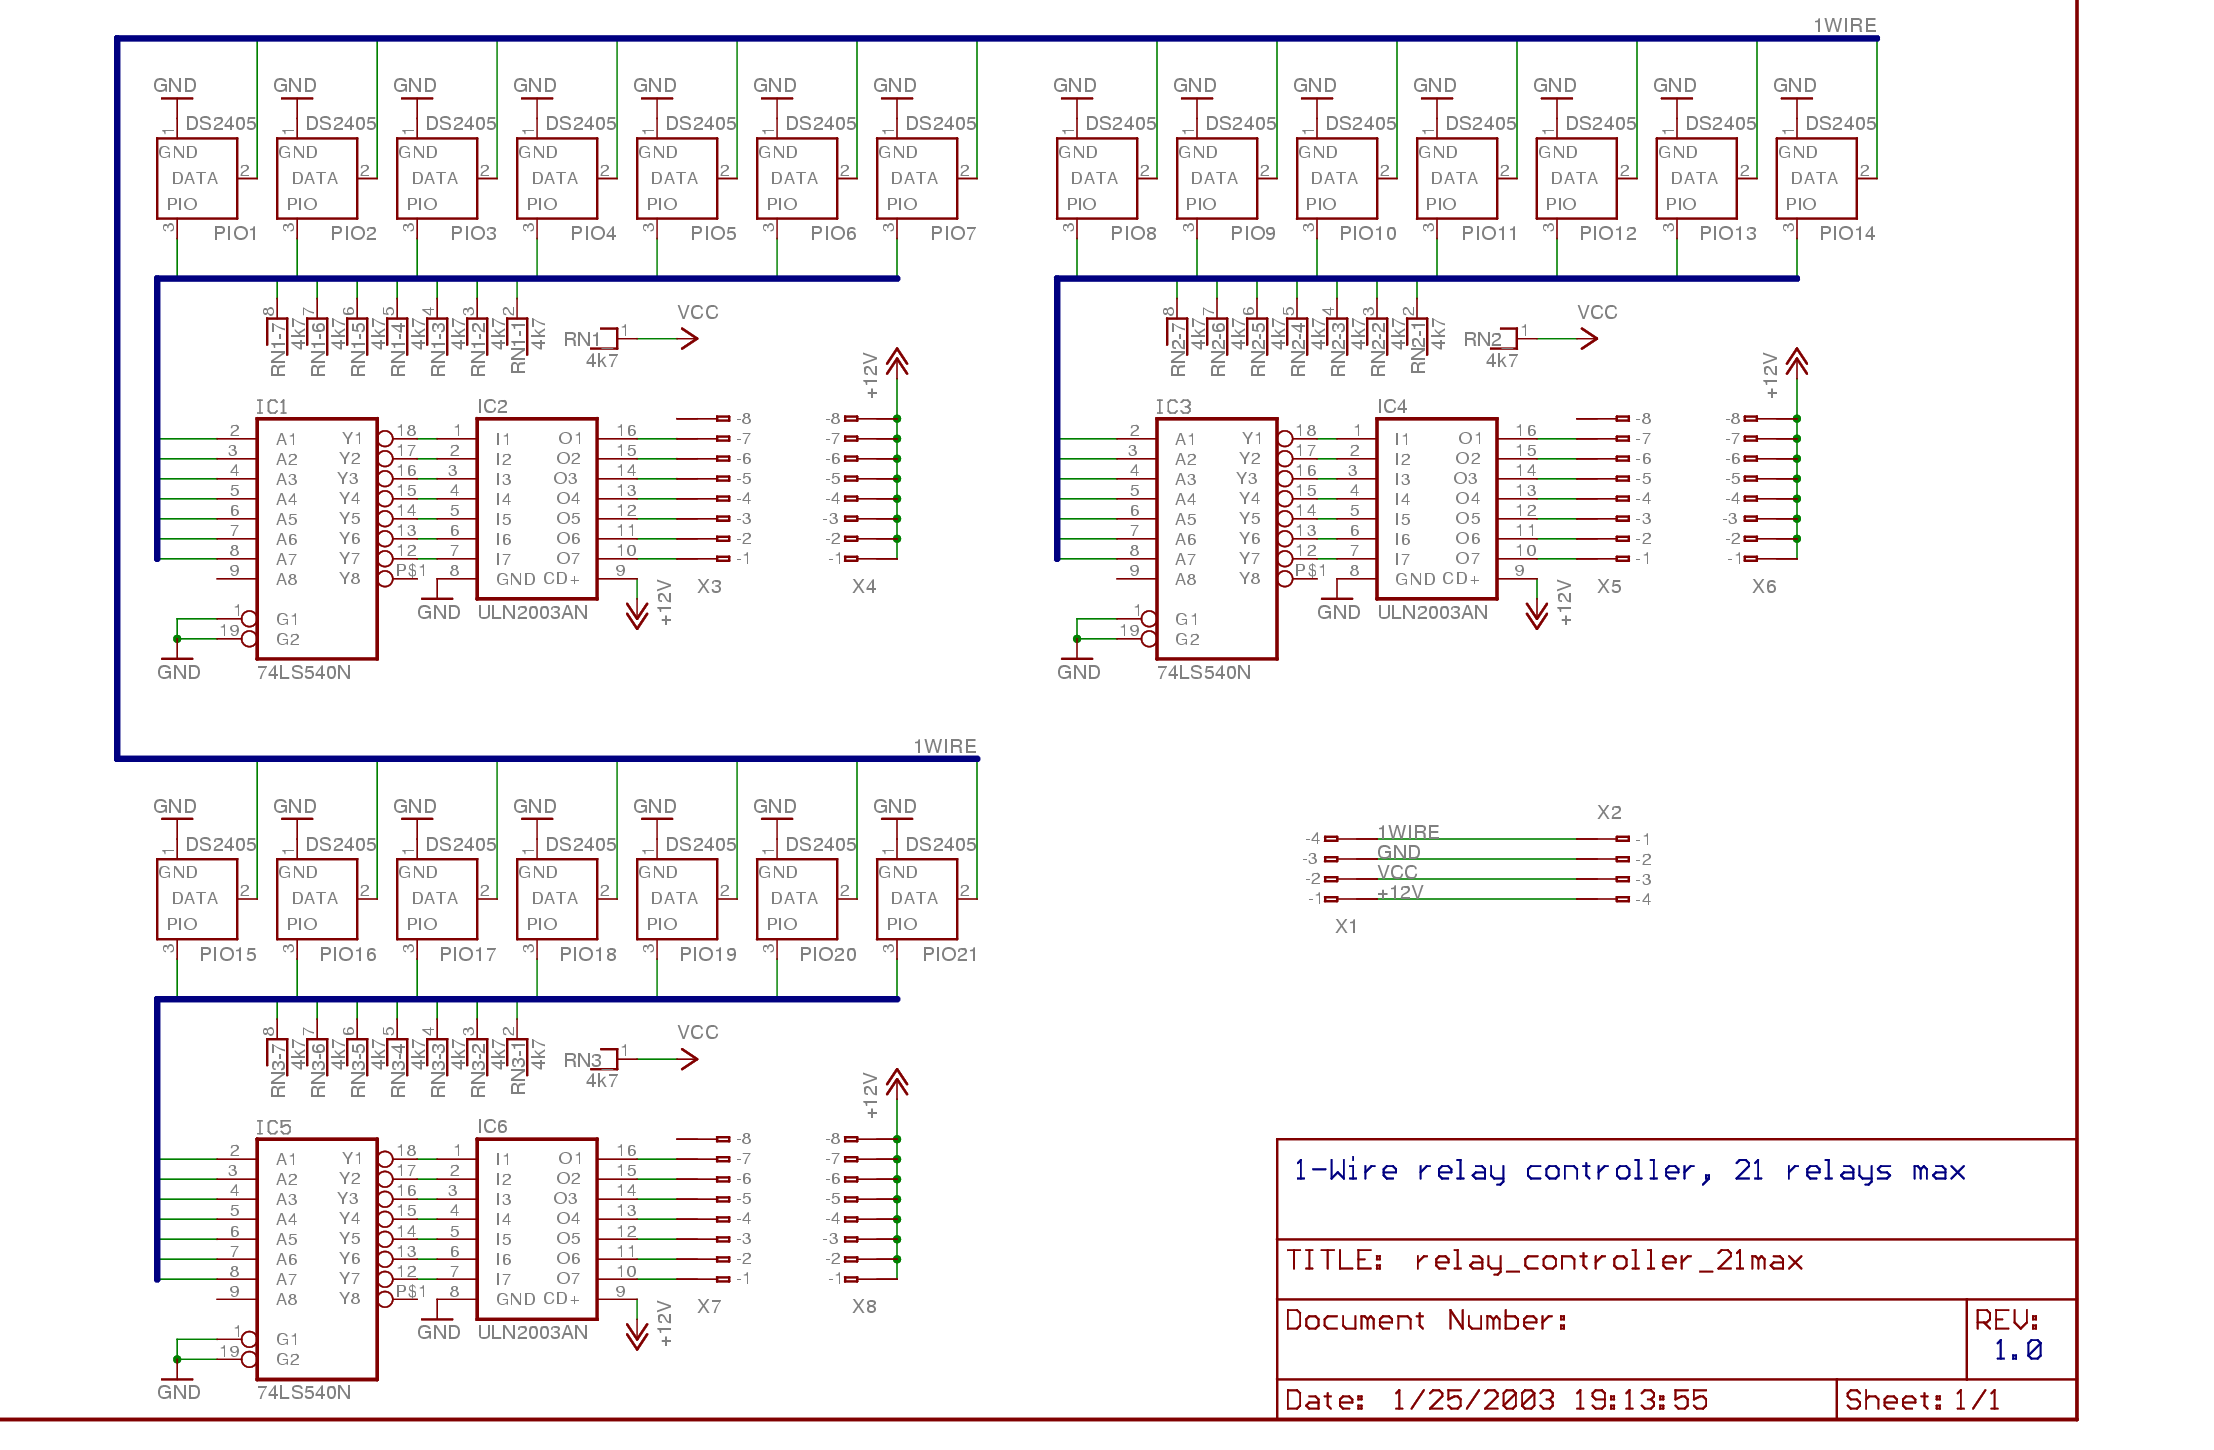2214x1450 pixels.
Task: Click the title text relay_controller_21max
Action: 1608,1261
